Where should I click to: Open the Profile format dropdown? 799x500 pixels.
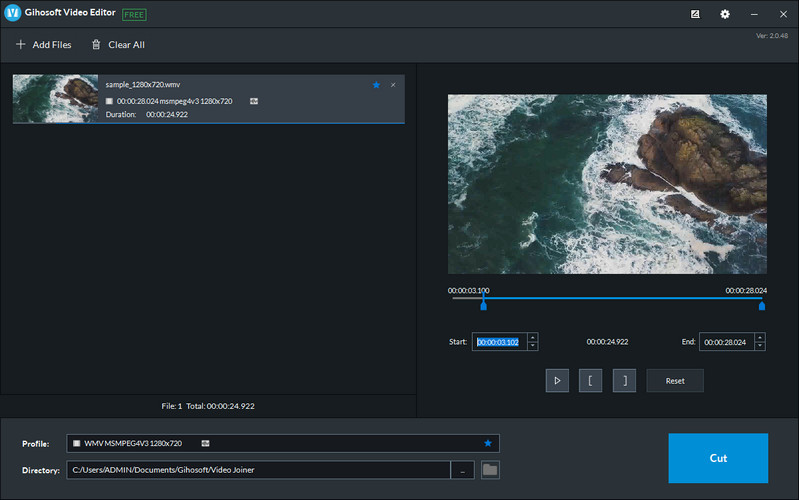[x=270, y=443]
